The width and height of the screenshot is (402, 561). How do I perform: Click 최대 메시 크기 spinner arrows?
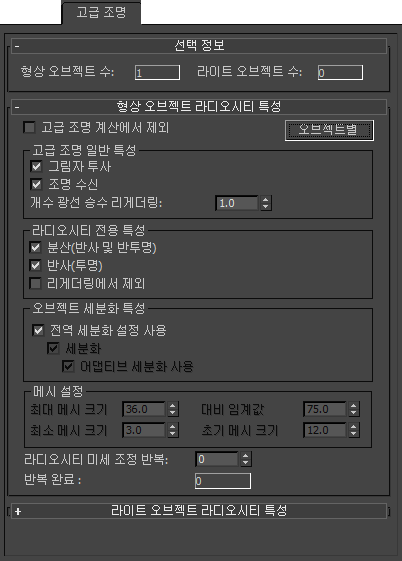173,409
